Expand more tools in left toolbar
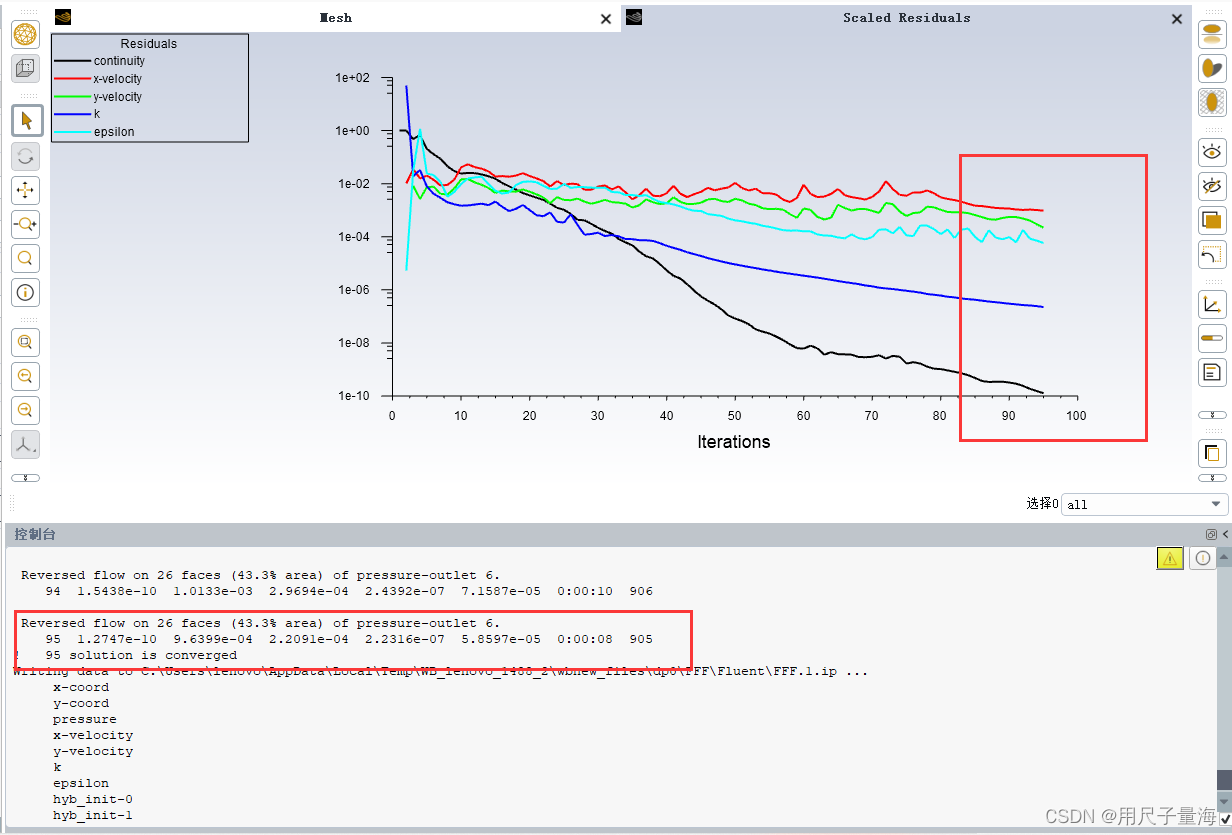Screen dimensions: 1232x835 click(x=26, y=478)
